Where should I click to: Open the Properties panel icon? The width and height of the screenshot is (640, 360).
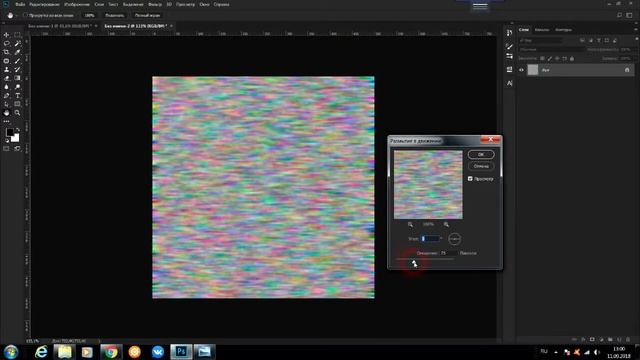click(x=509, y=70)
